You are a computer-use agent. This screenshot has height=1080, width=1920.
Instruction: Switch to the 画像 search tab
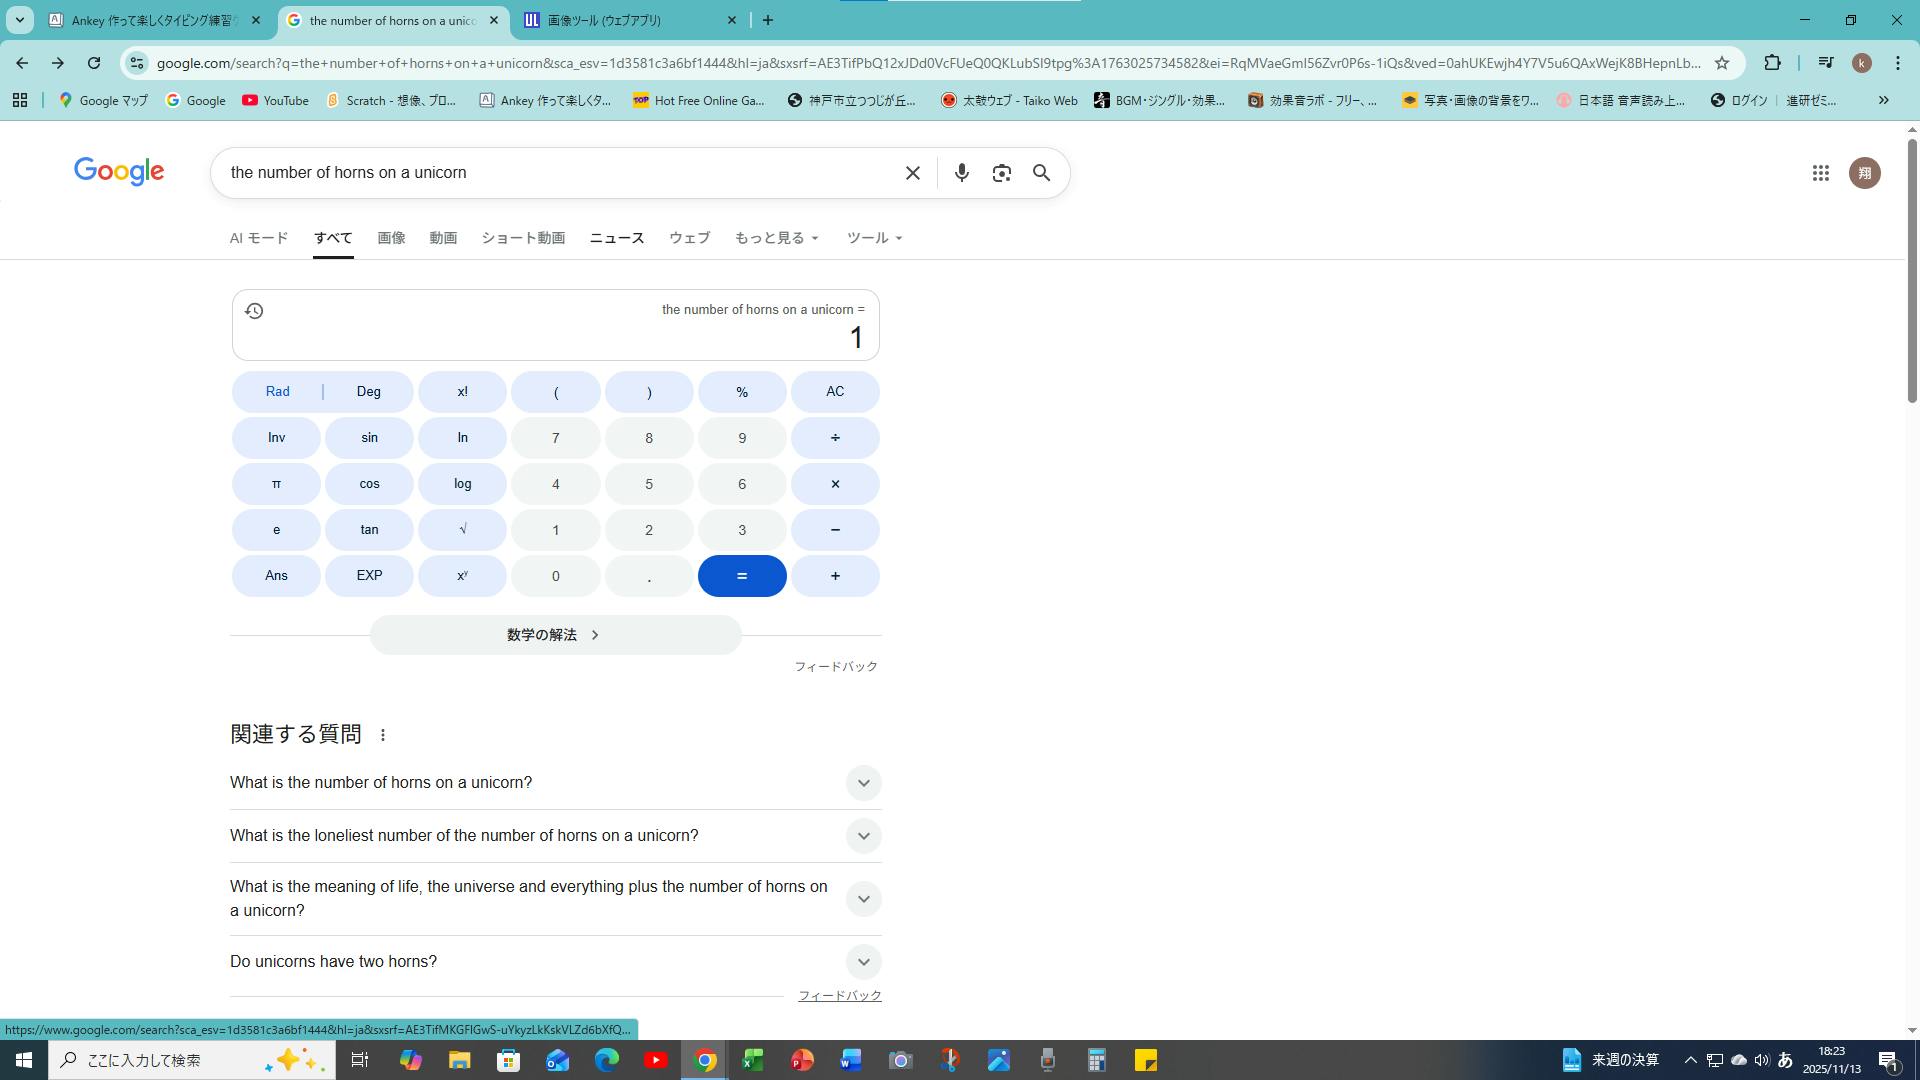pyautogui.click(x=391, y=238)
